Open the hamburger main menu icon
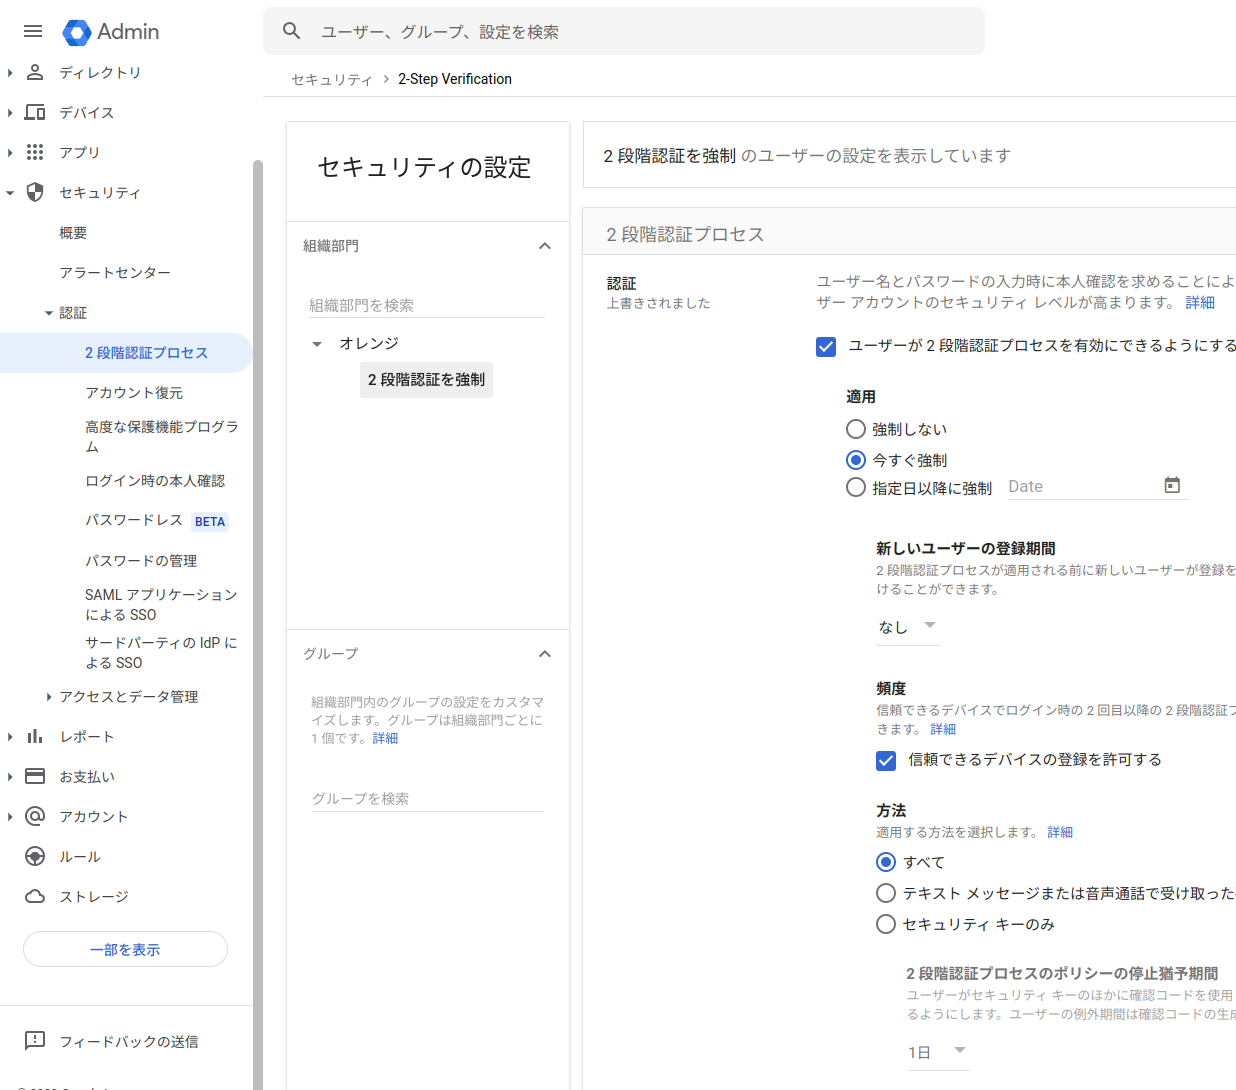This screenshot has height=1090, width=1236. pyautogui.click(x=33, y=31)
